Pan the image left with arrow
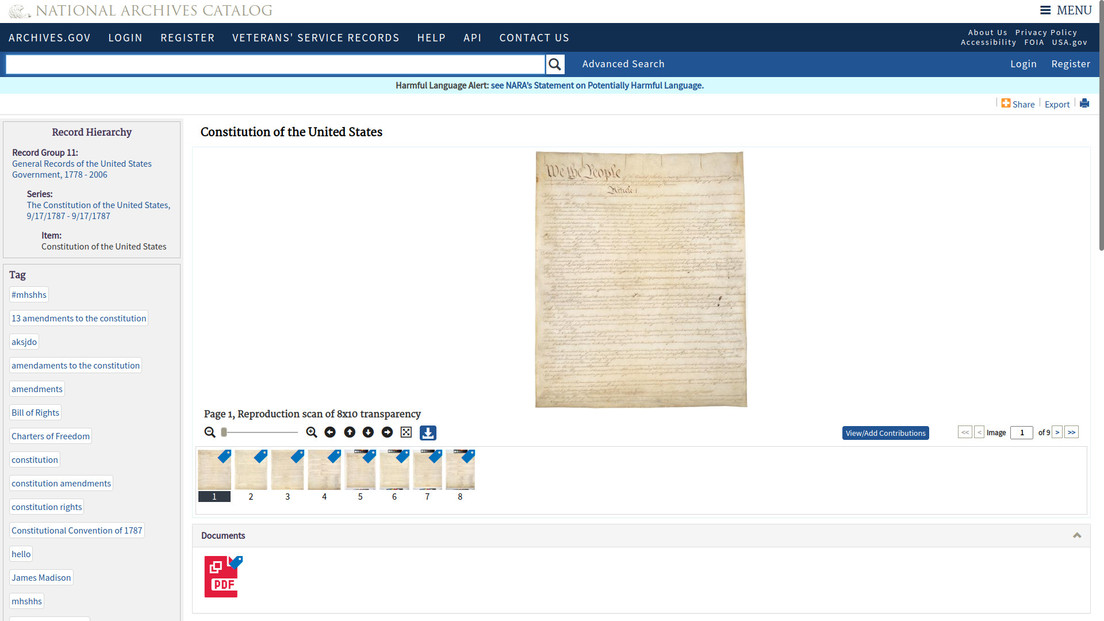 pos(330,432)
